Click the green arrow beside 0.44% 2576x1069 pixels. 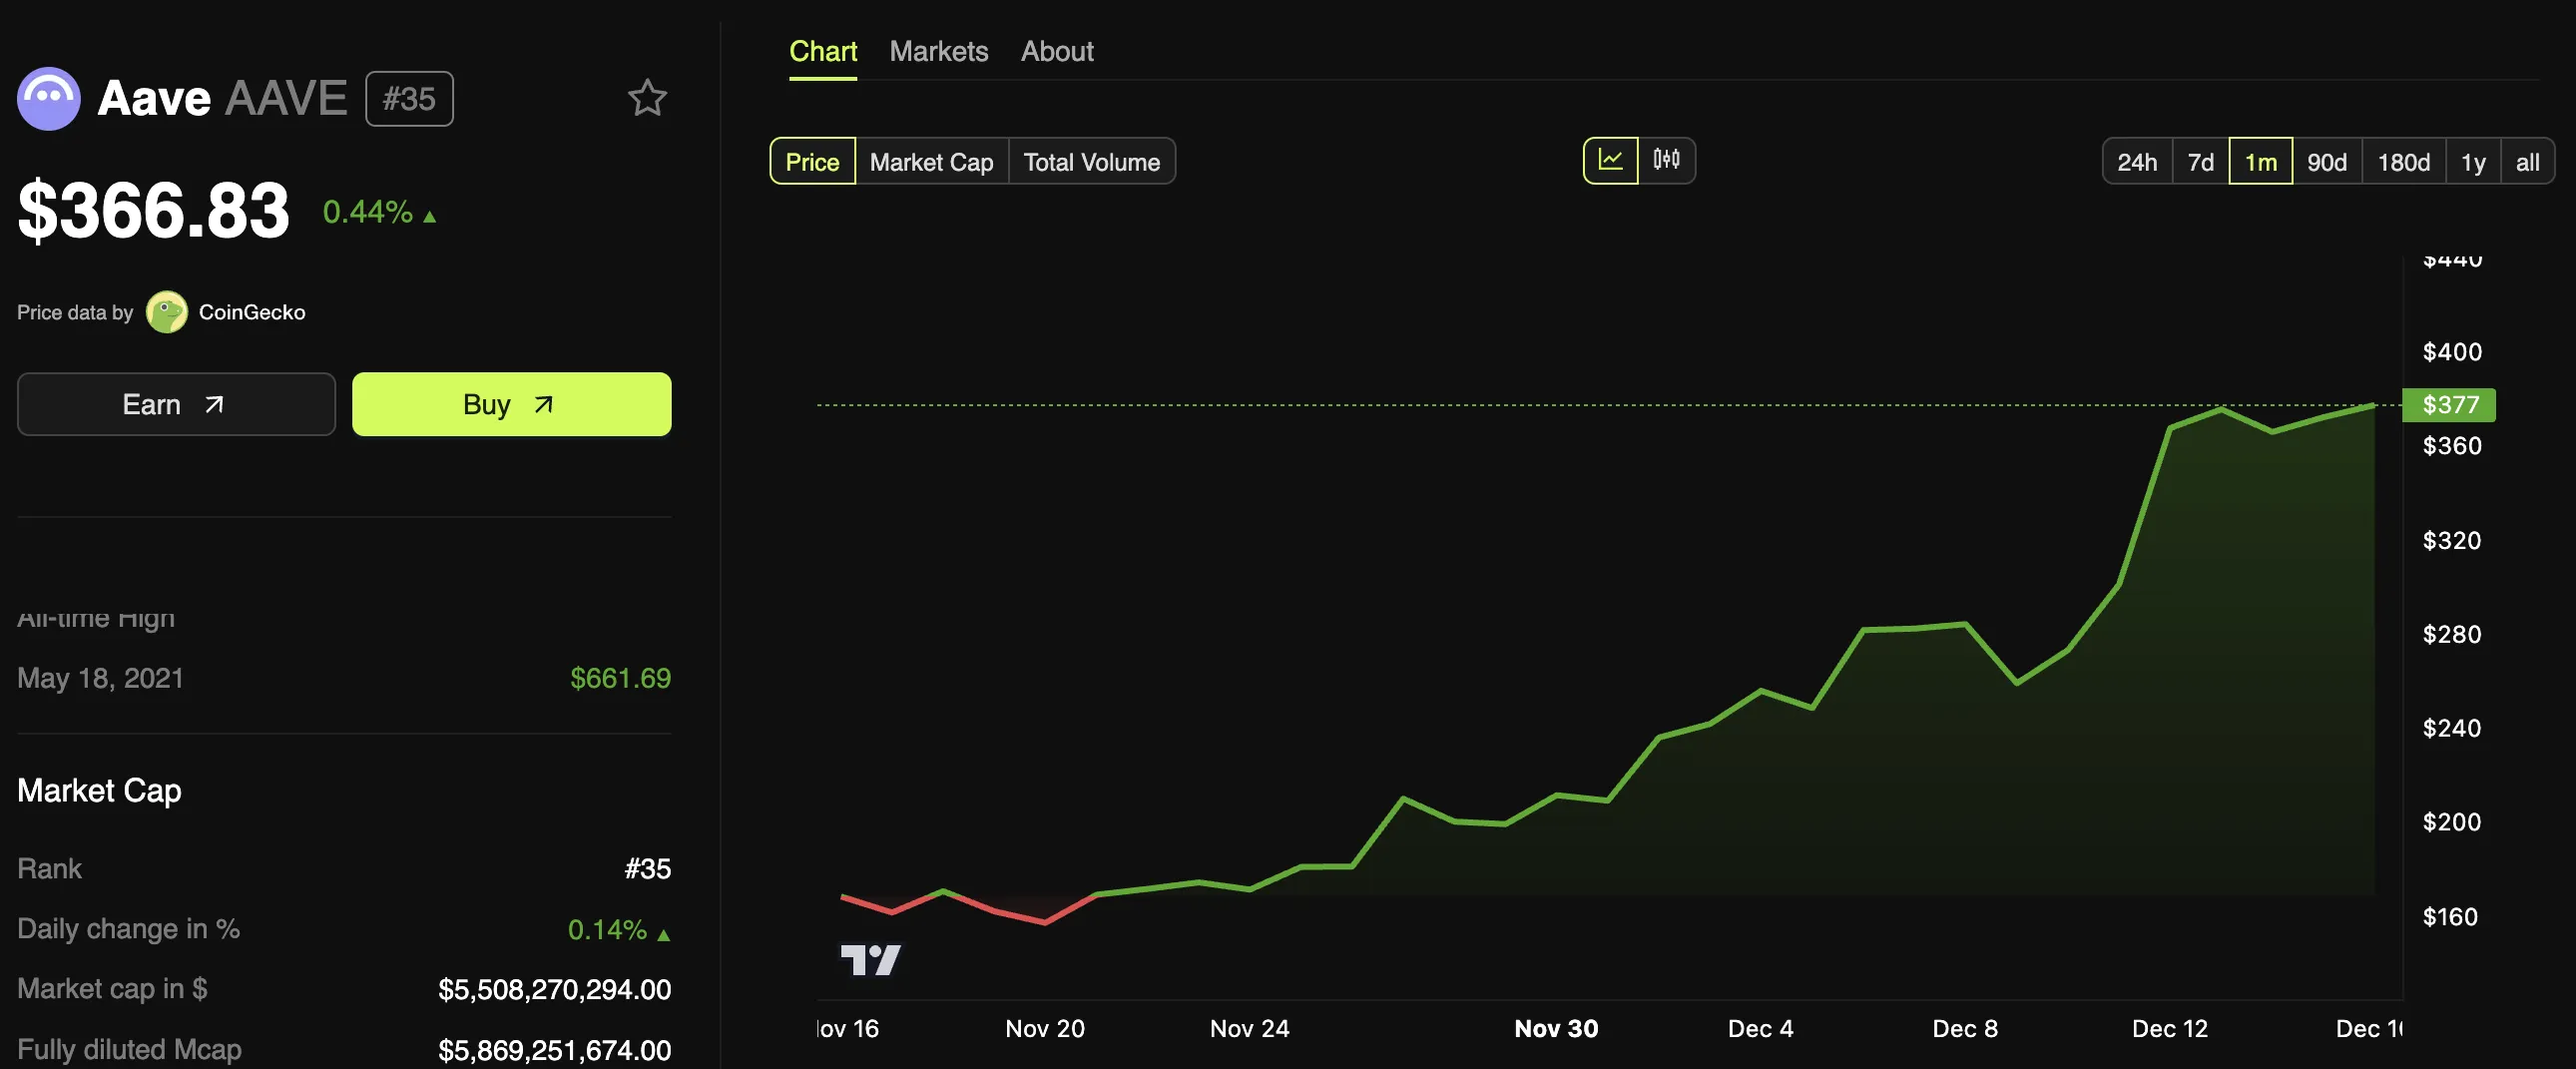pos(430,216)
